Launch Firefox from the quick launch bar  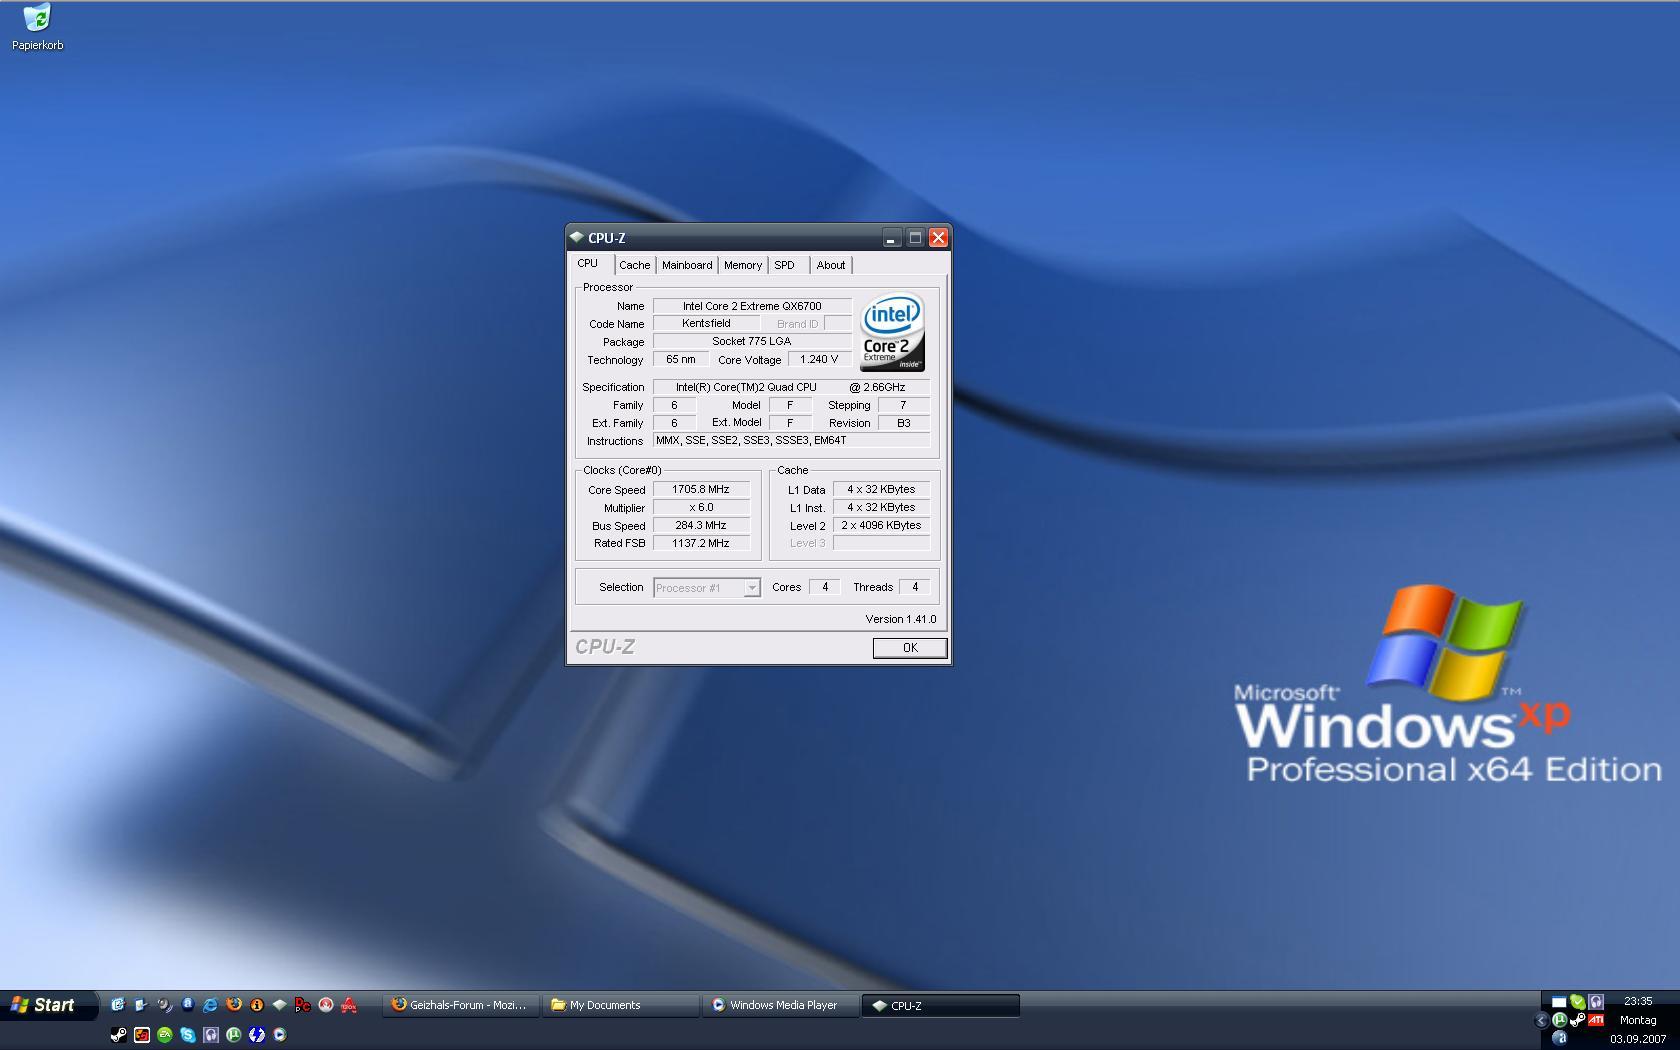point(234,1004)
